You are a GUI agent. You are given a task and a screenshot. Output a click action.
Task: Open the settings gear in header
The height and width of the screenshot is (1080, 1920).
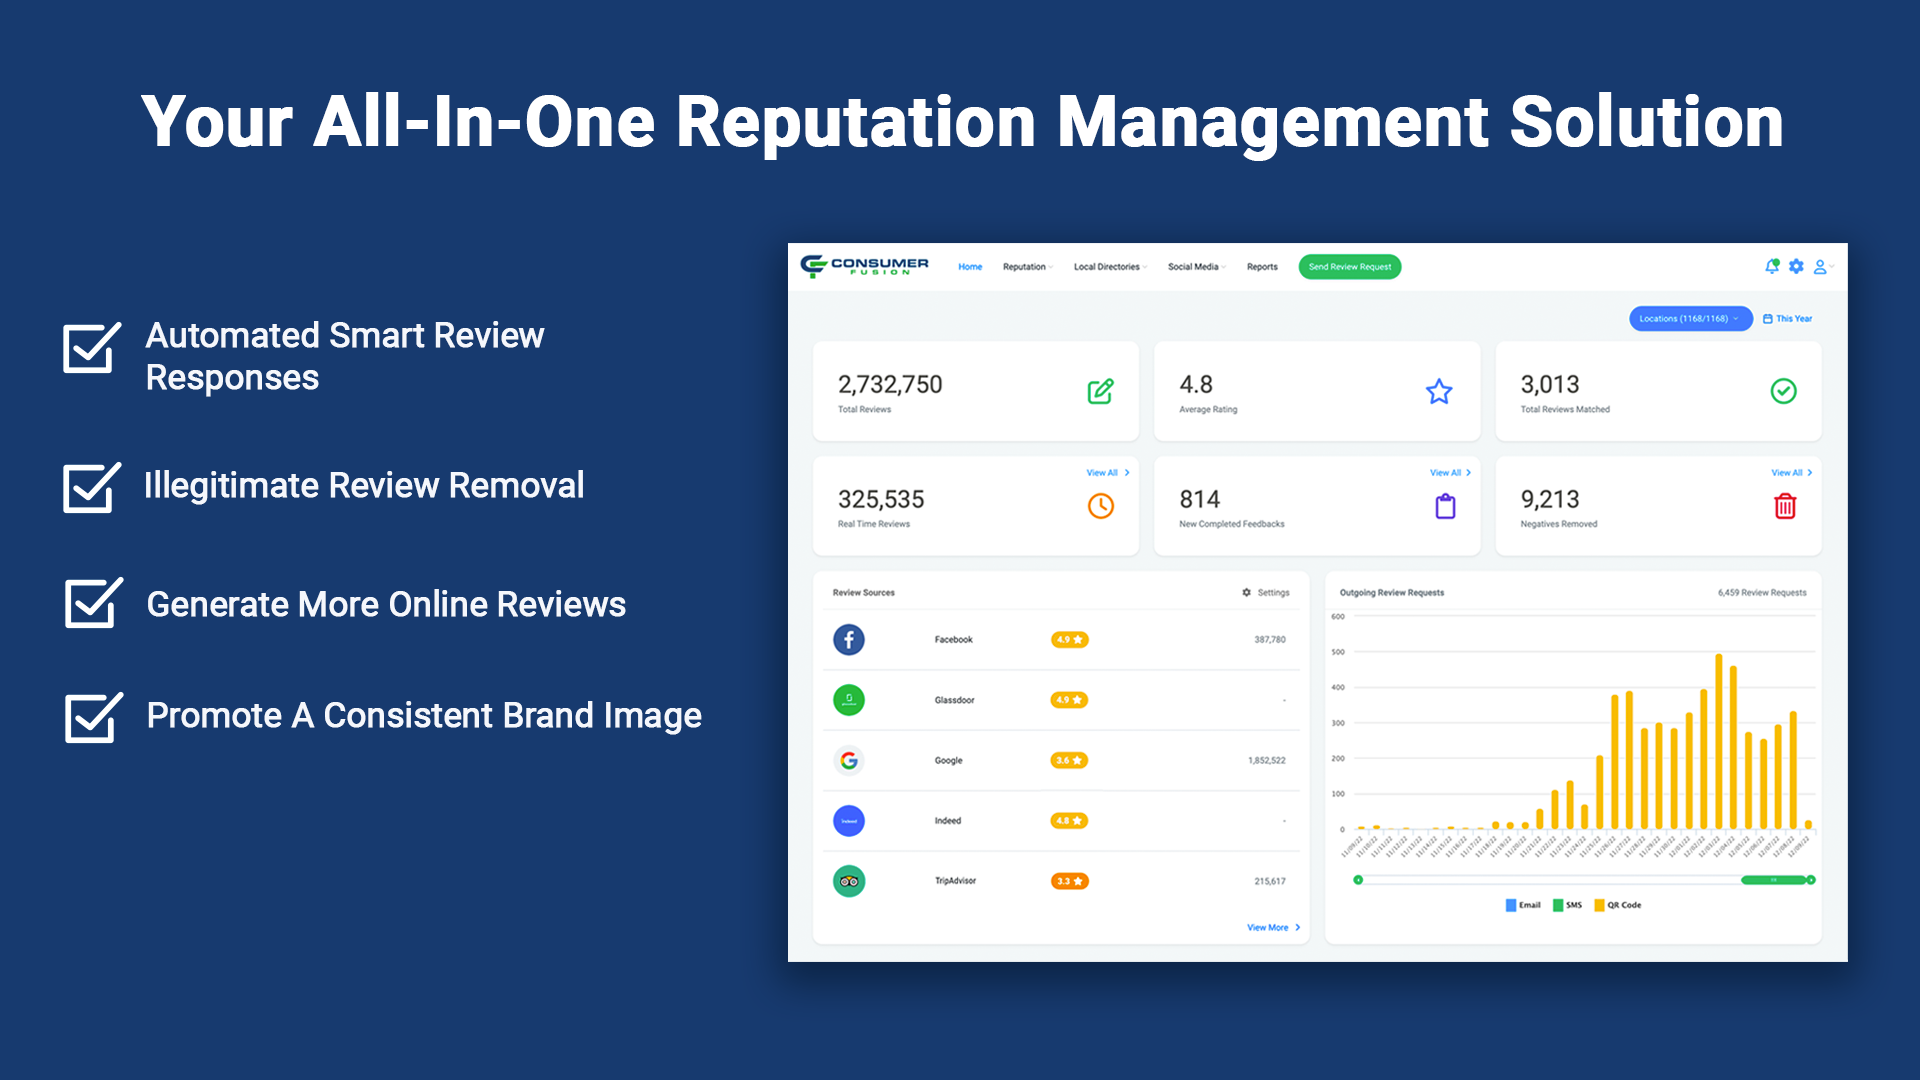1797,266
